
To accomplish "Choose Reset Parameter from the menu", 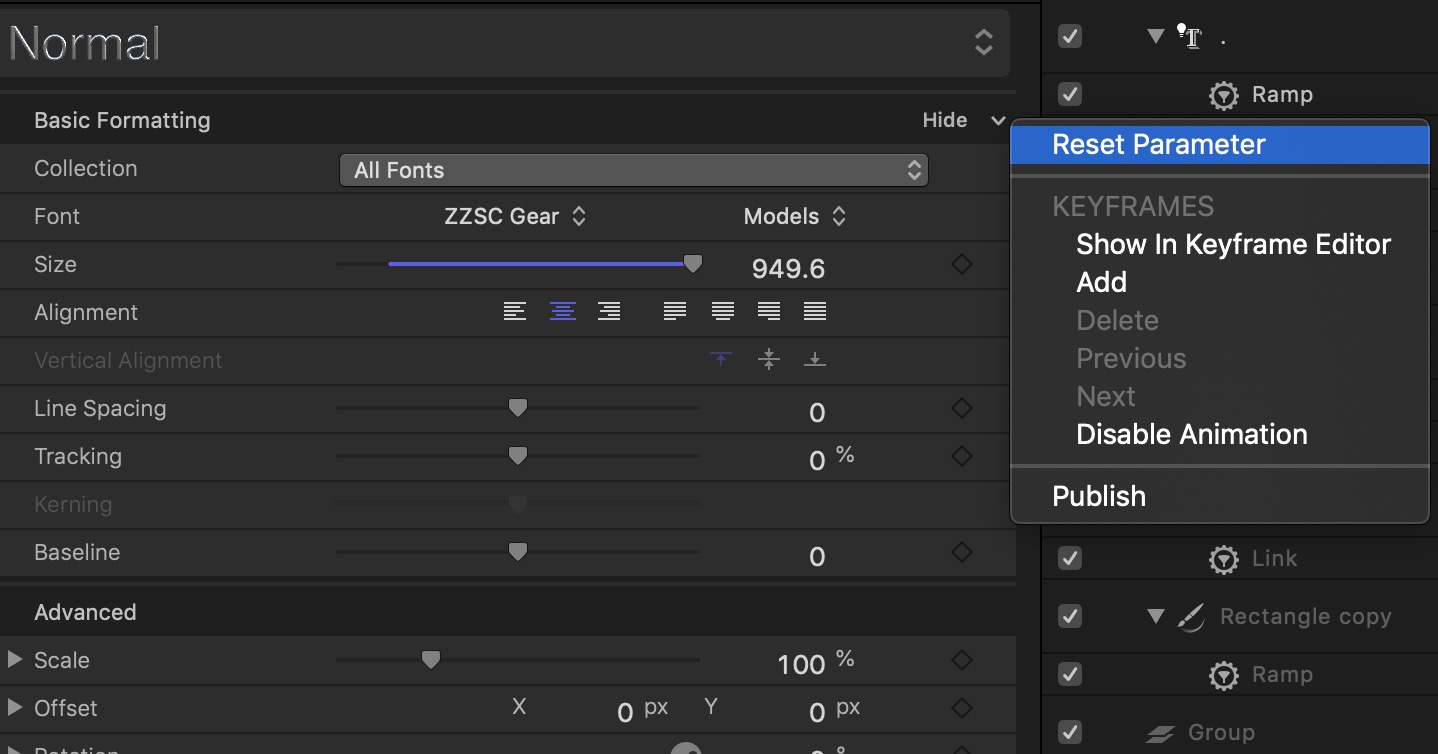I will [x=1158, y=145].
